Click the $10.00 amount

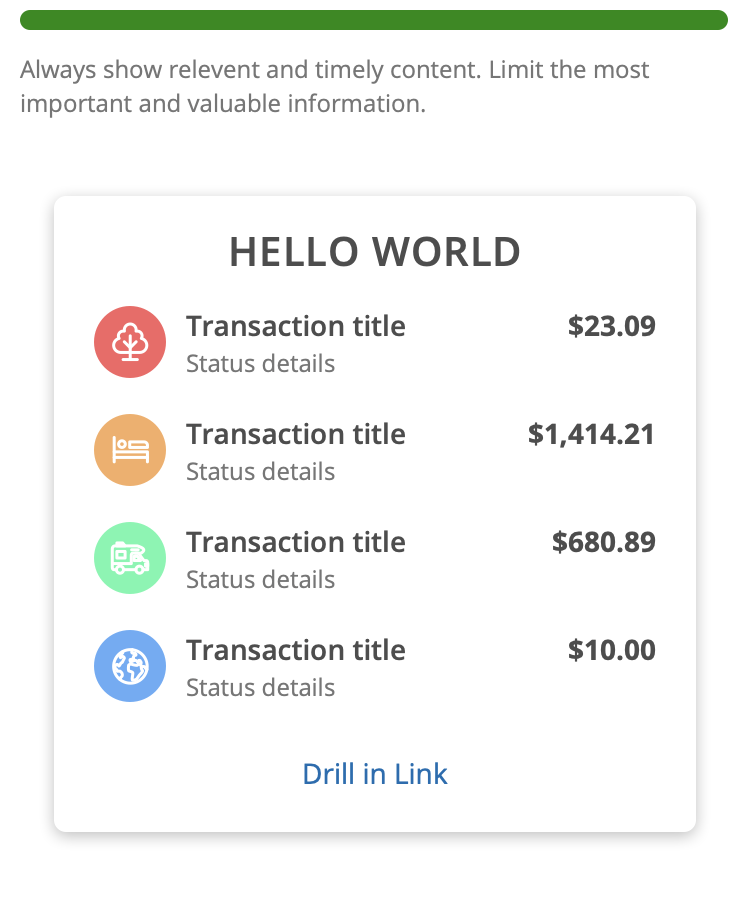click(x=612, y=651)
